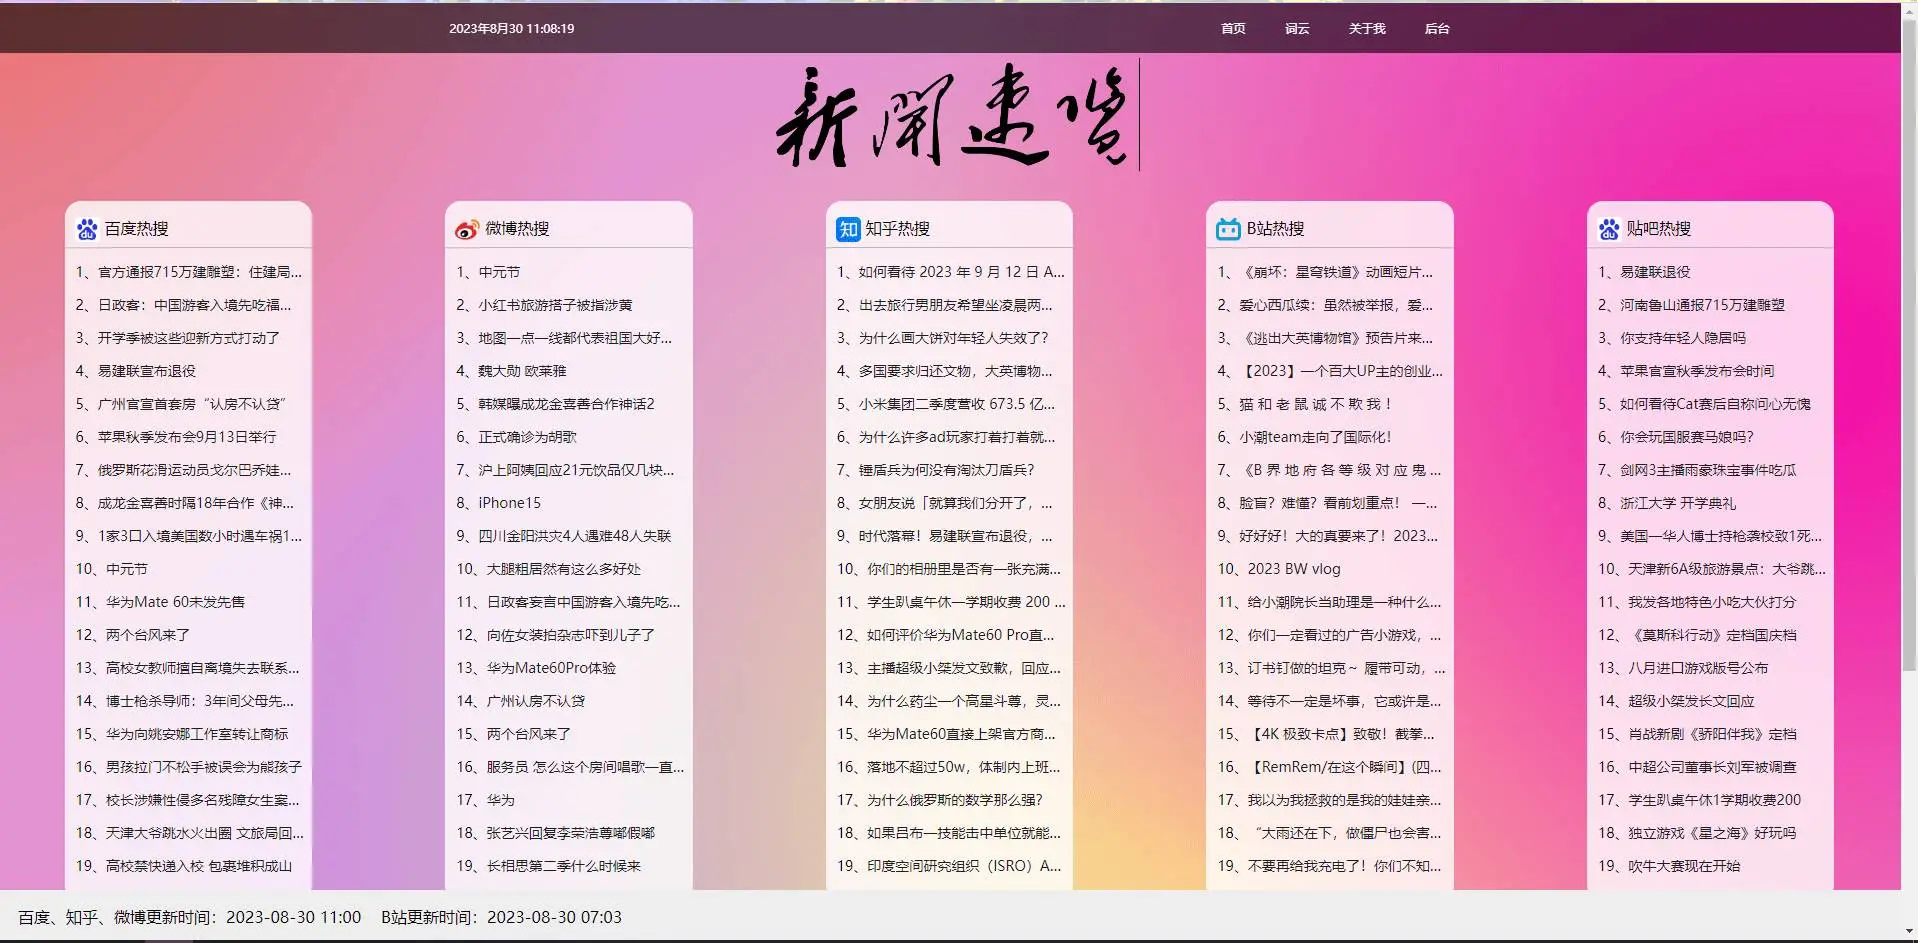1918x943 pixels.
Task: Open Tieba item 超级小桀发长文回应
Action: 1676,701
